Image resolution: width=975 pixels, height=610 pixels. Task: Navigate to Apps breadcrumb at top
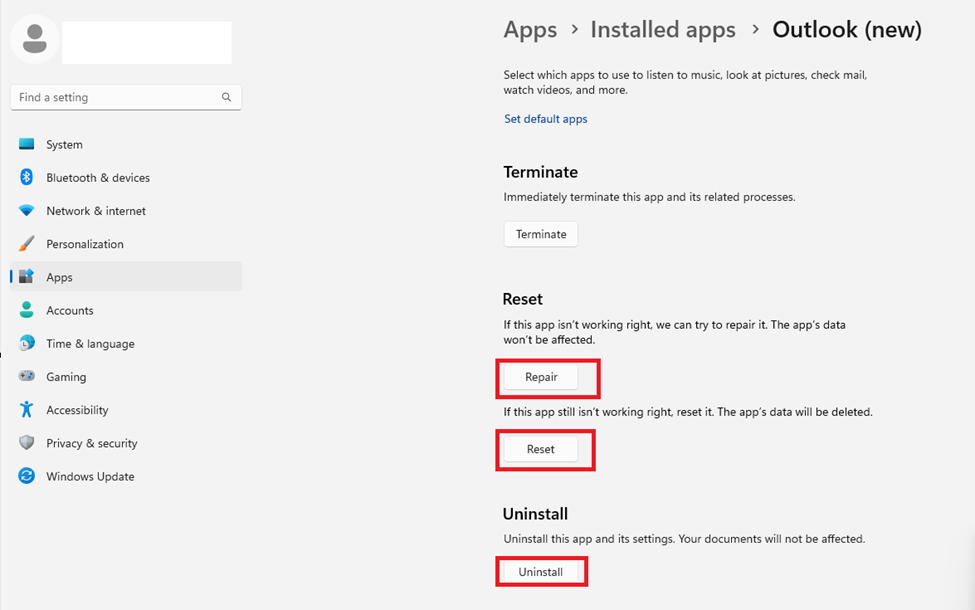click(530, 30)
